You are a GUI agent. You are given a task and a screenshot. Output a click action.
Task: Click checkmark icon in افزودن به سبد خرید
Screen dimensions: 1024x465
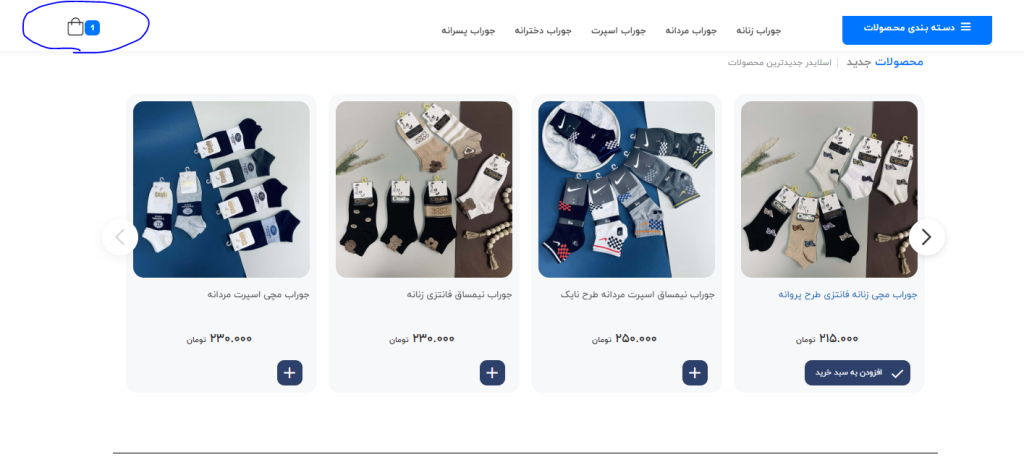(897, 374)
